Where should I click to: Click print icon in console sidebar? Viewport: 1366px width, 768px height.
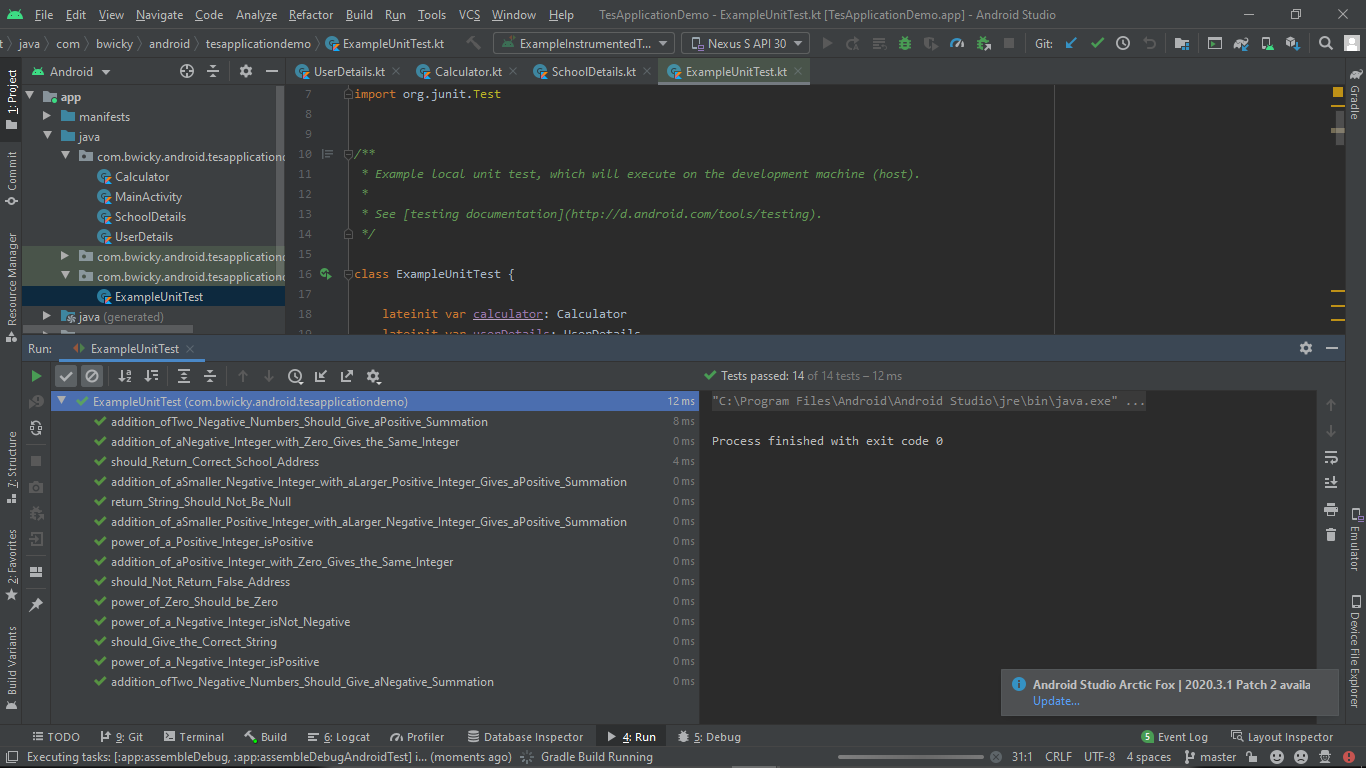pyautogui.click(x=1330, y=509)
